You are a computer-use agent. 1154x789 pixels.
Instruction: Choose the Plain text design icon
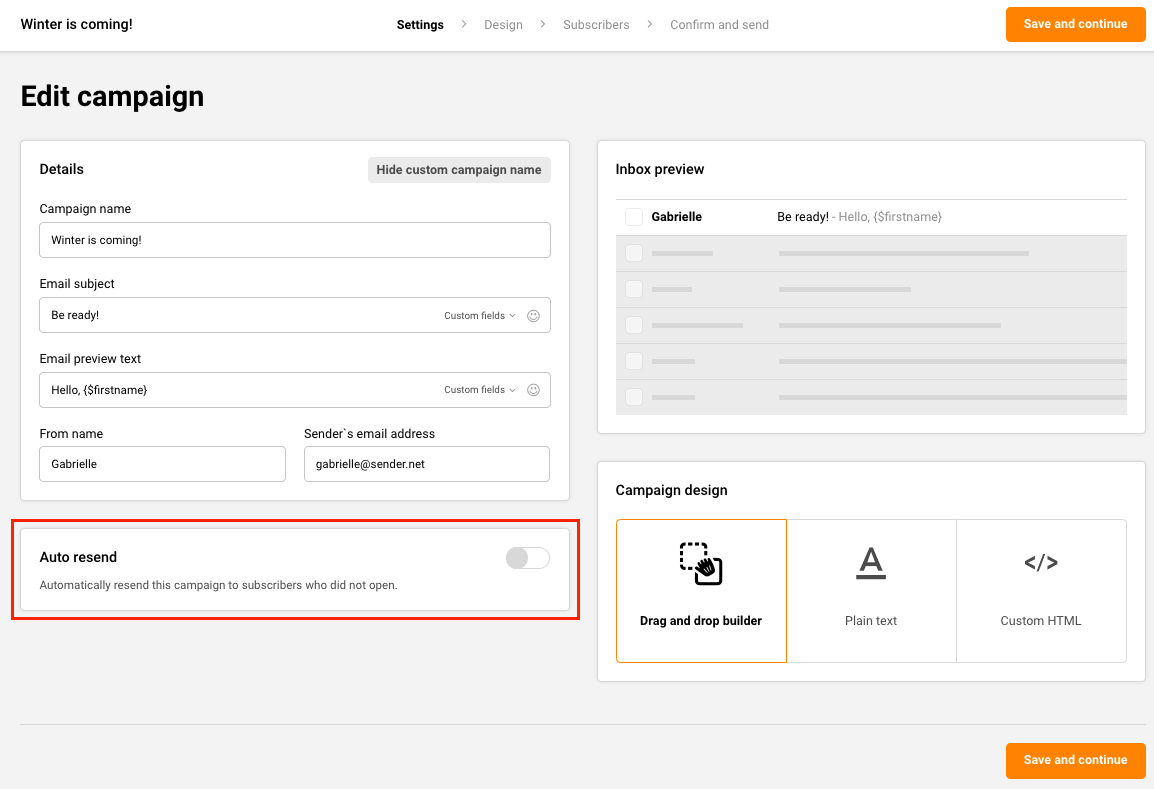871,563
